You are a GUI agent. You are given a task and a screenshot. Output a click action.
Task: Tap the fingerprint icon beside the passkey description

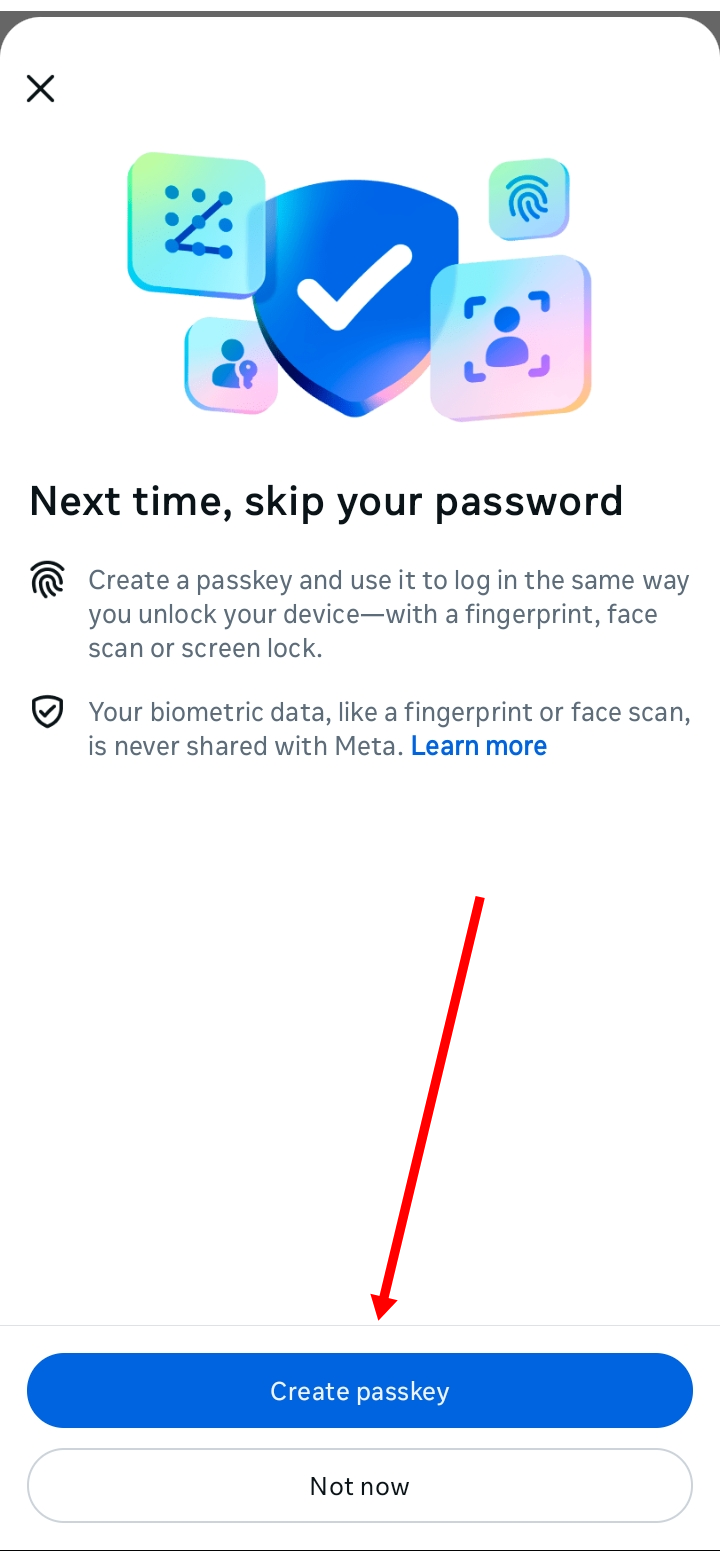47,580
